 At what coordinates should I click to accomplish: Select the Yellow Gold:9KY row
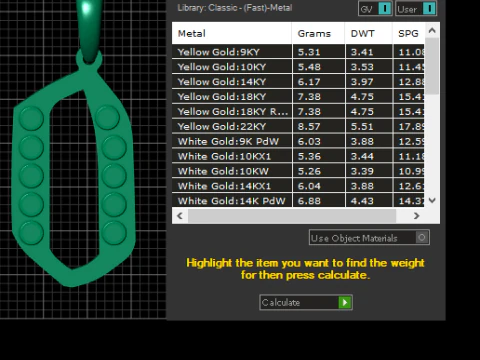coord(298,52)
